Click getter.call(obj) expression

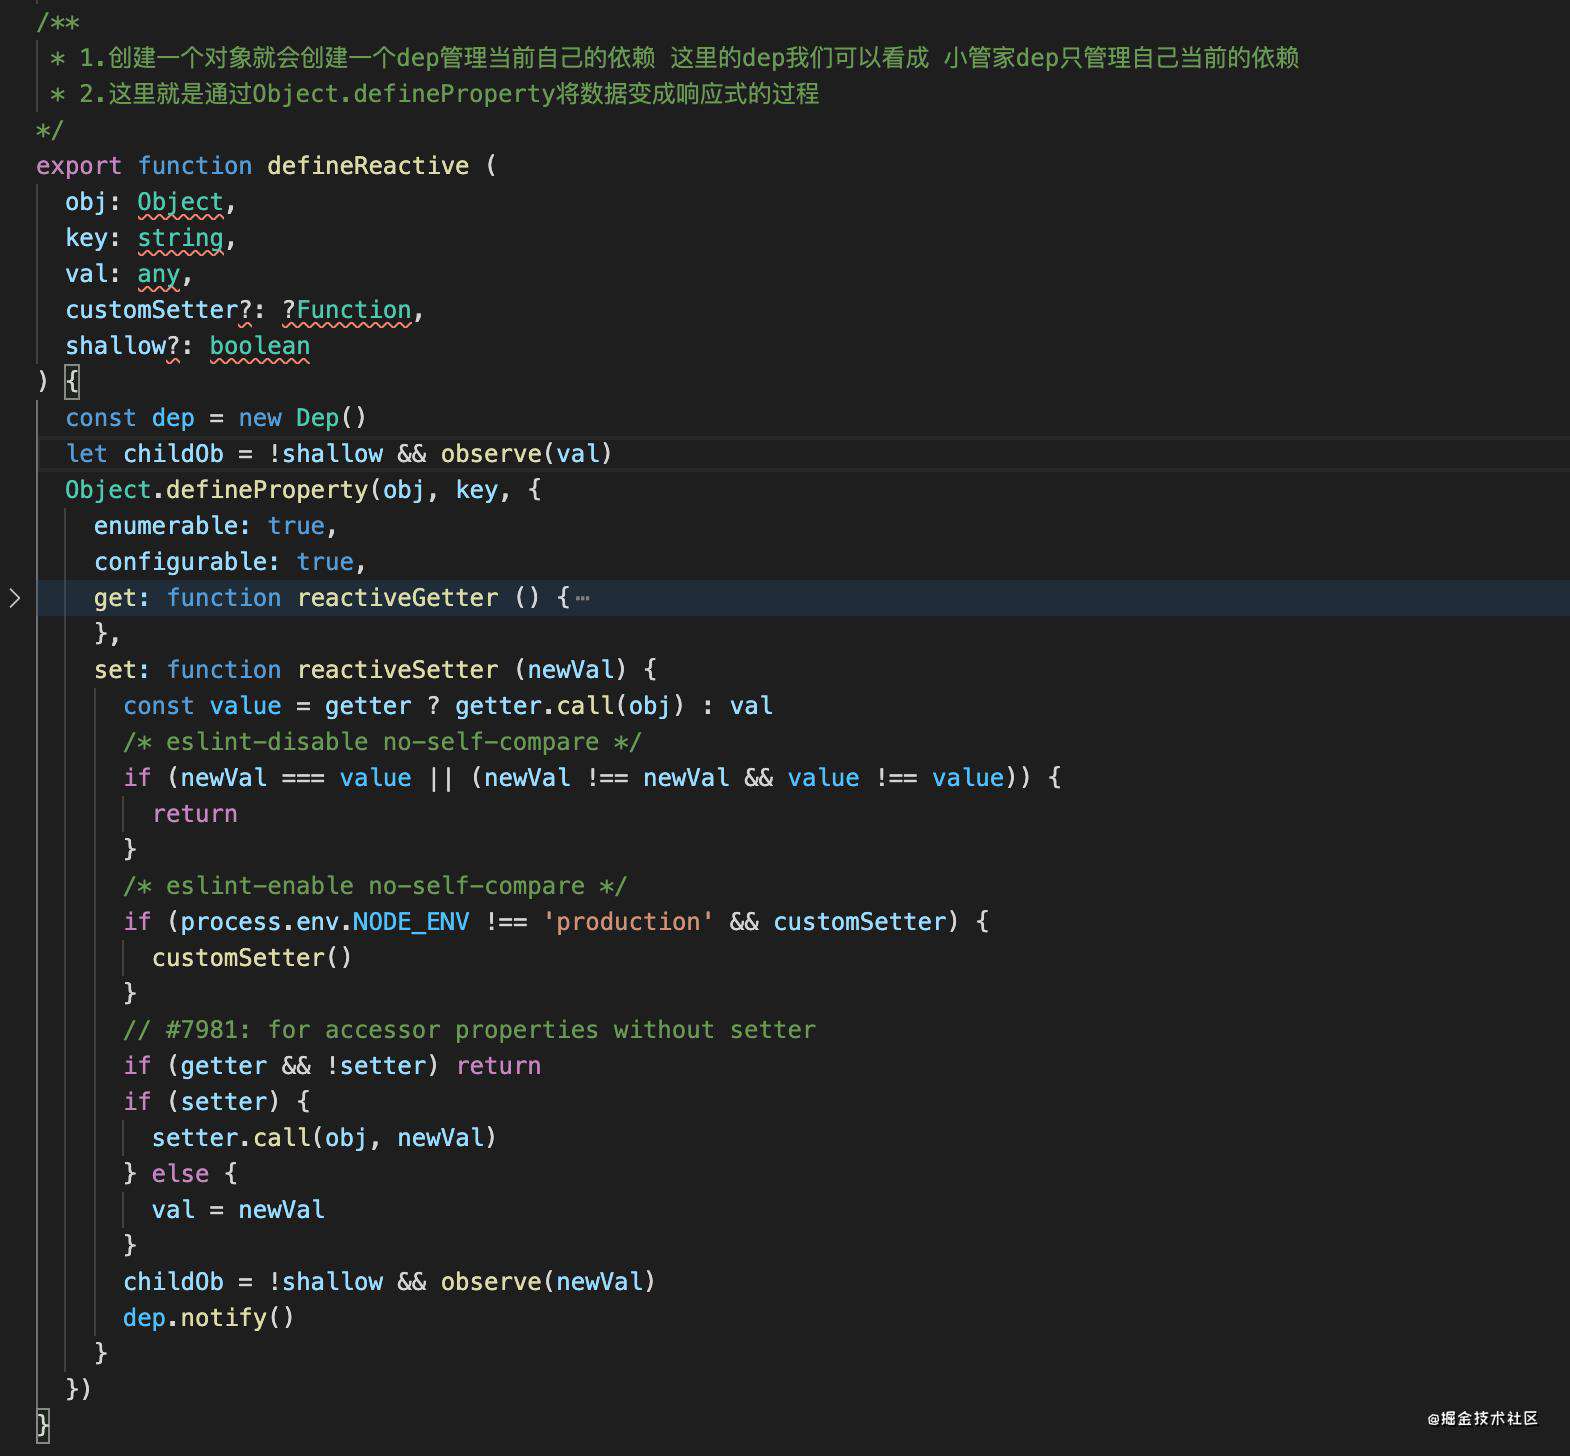(570, 706)
